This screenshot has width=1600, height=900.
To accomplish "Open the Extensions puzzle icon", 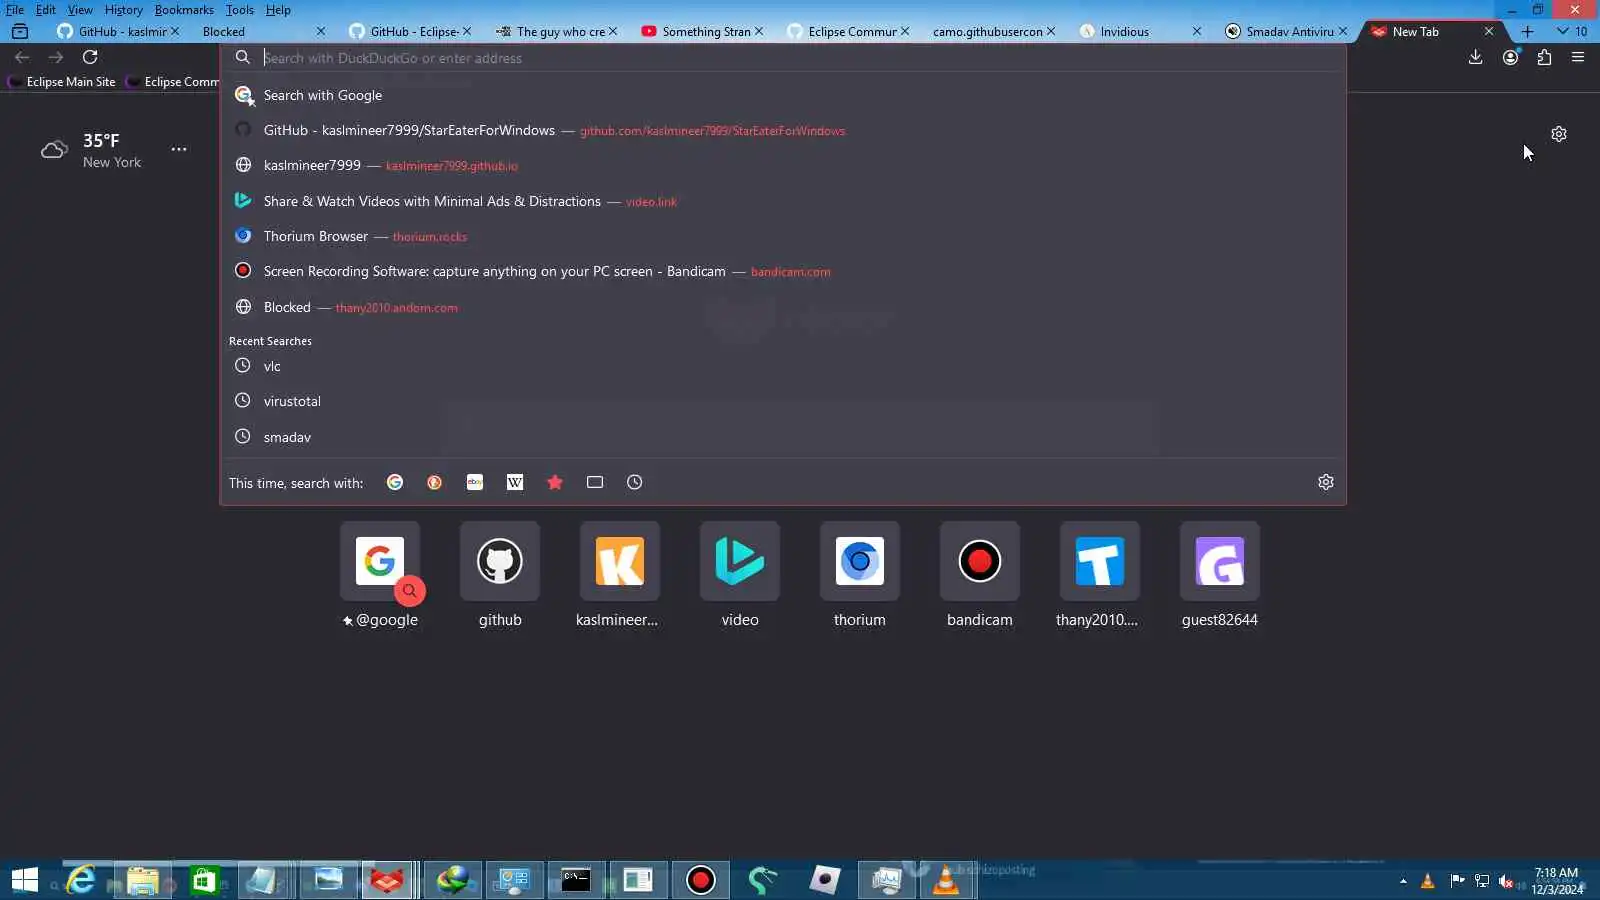I will pyautogui.click(x=1544, y=57).
